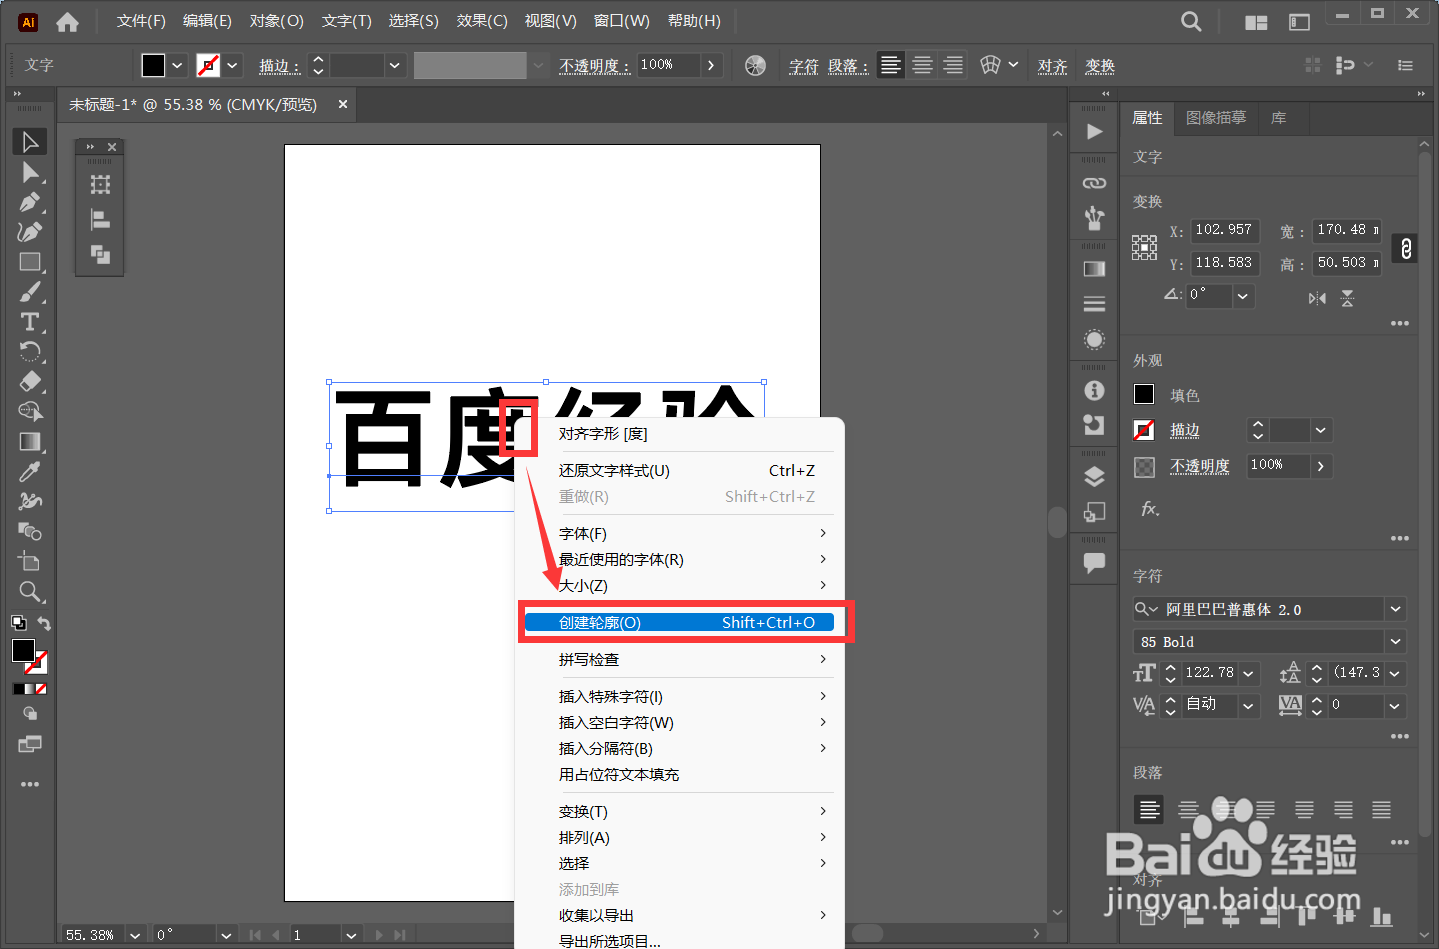Click the 段落 link in the control bar
The height and width of the screenshot is (949, 1439).
coord(843,66)
